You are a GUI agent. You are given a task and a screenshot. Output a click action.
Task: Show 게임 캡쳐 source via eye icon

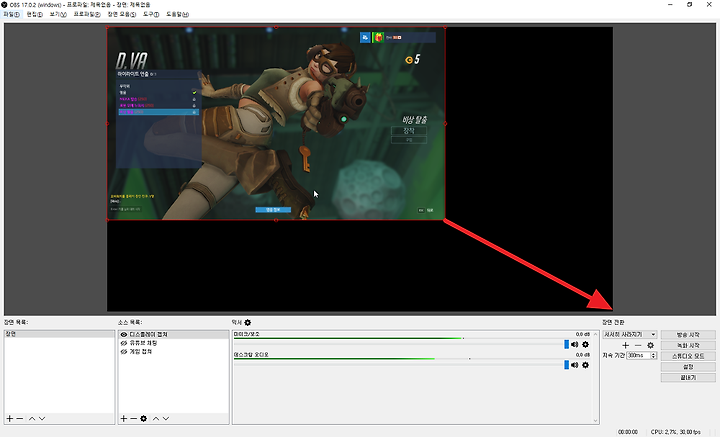pos(124,352)
